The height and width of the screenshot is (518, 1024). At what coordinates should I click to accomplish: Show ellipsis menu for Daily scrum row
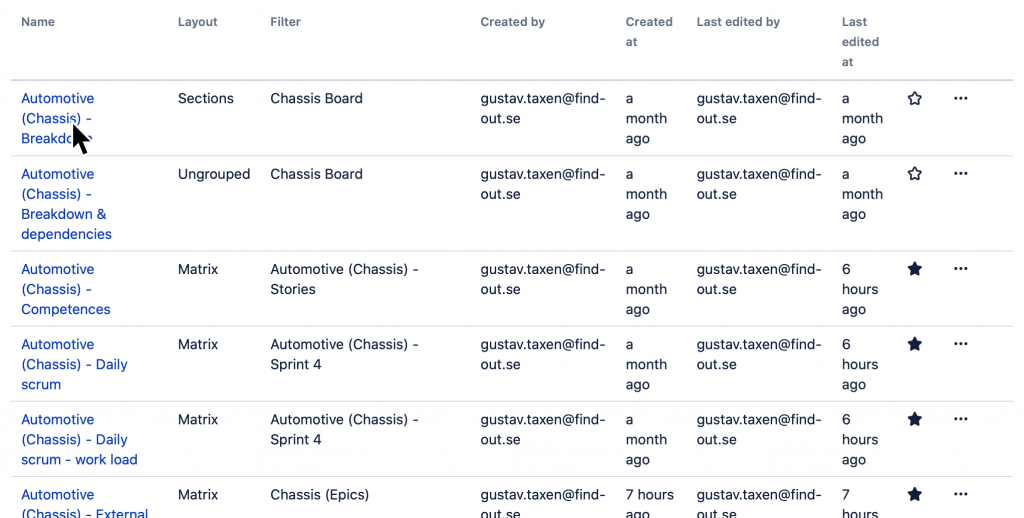(960, 344)
